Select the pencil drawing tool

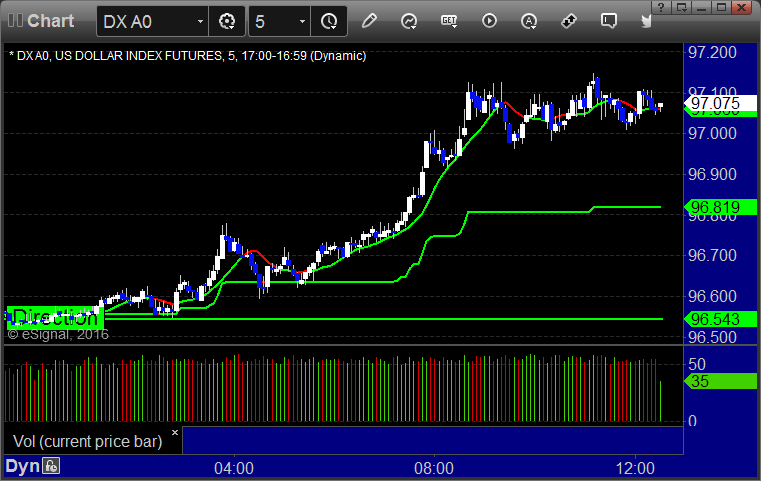pos(369,20)
